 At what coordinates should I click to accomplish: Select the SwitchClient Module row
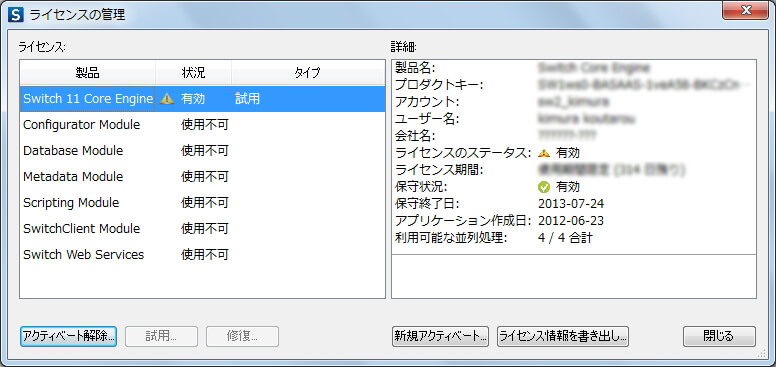click(x=202, y=229)
